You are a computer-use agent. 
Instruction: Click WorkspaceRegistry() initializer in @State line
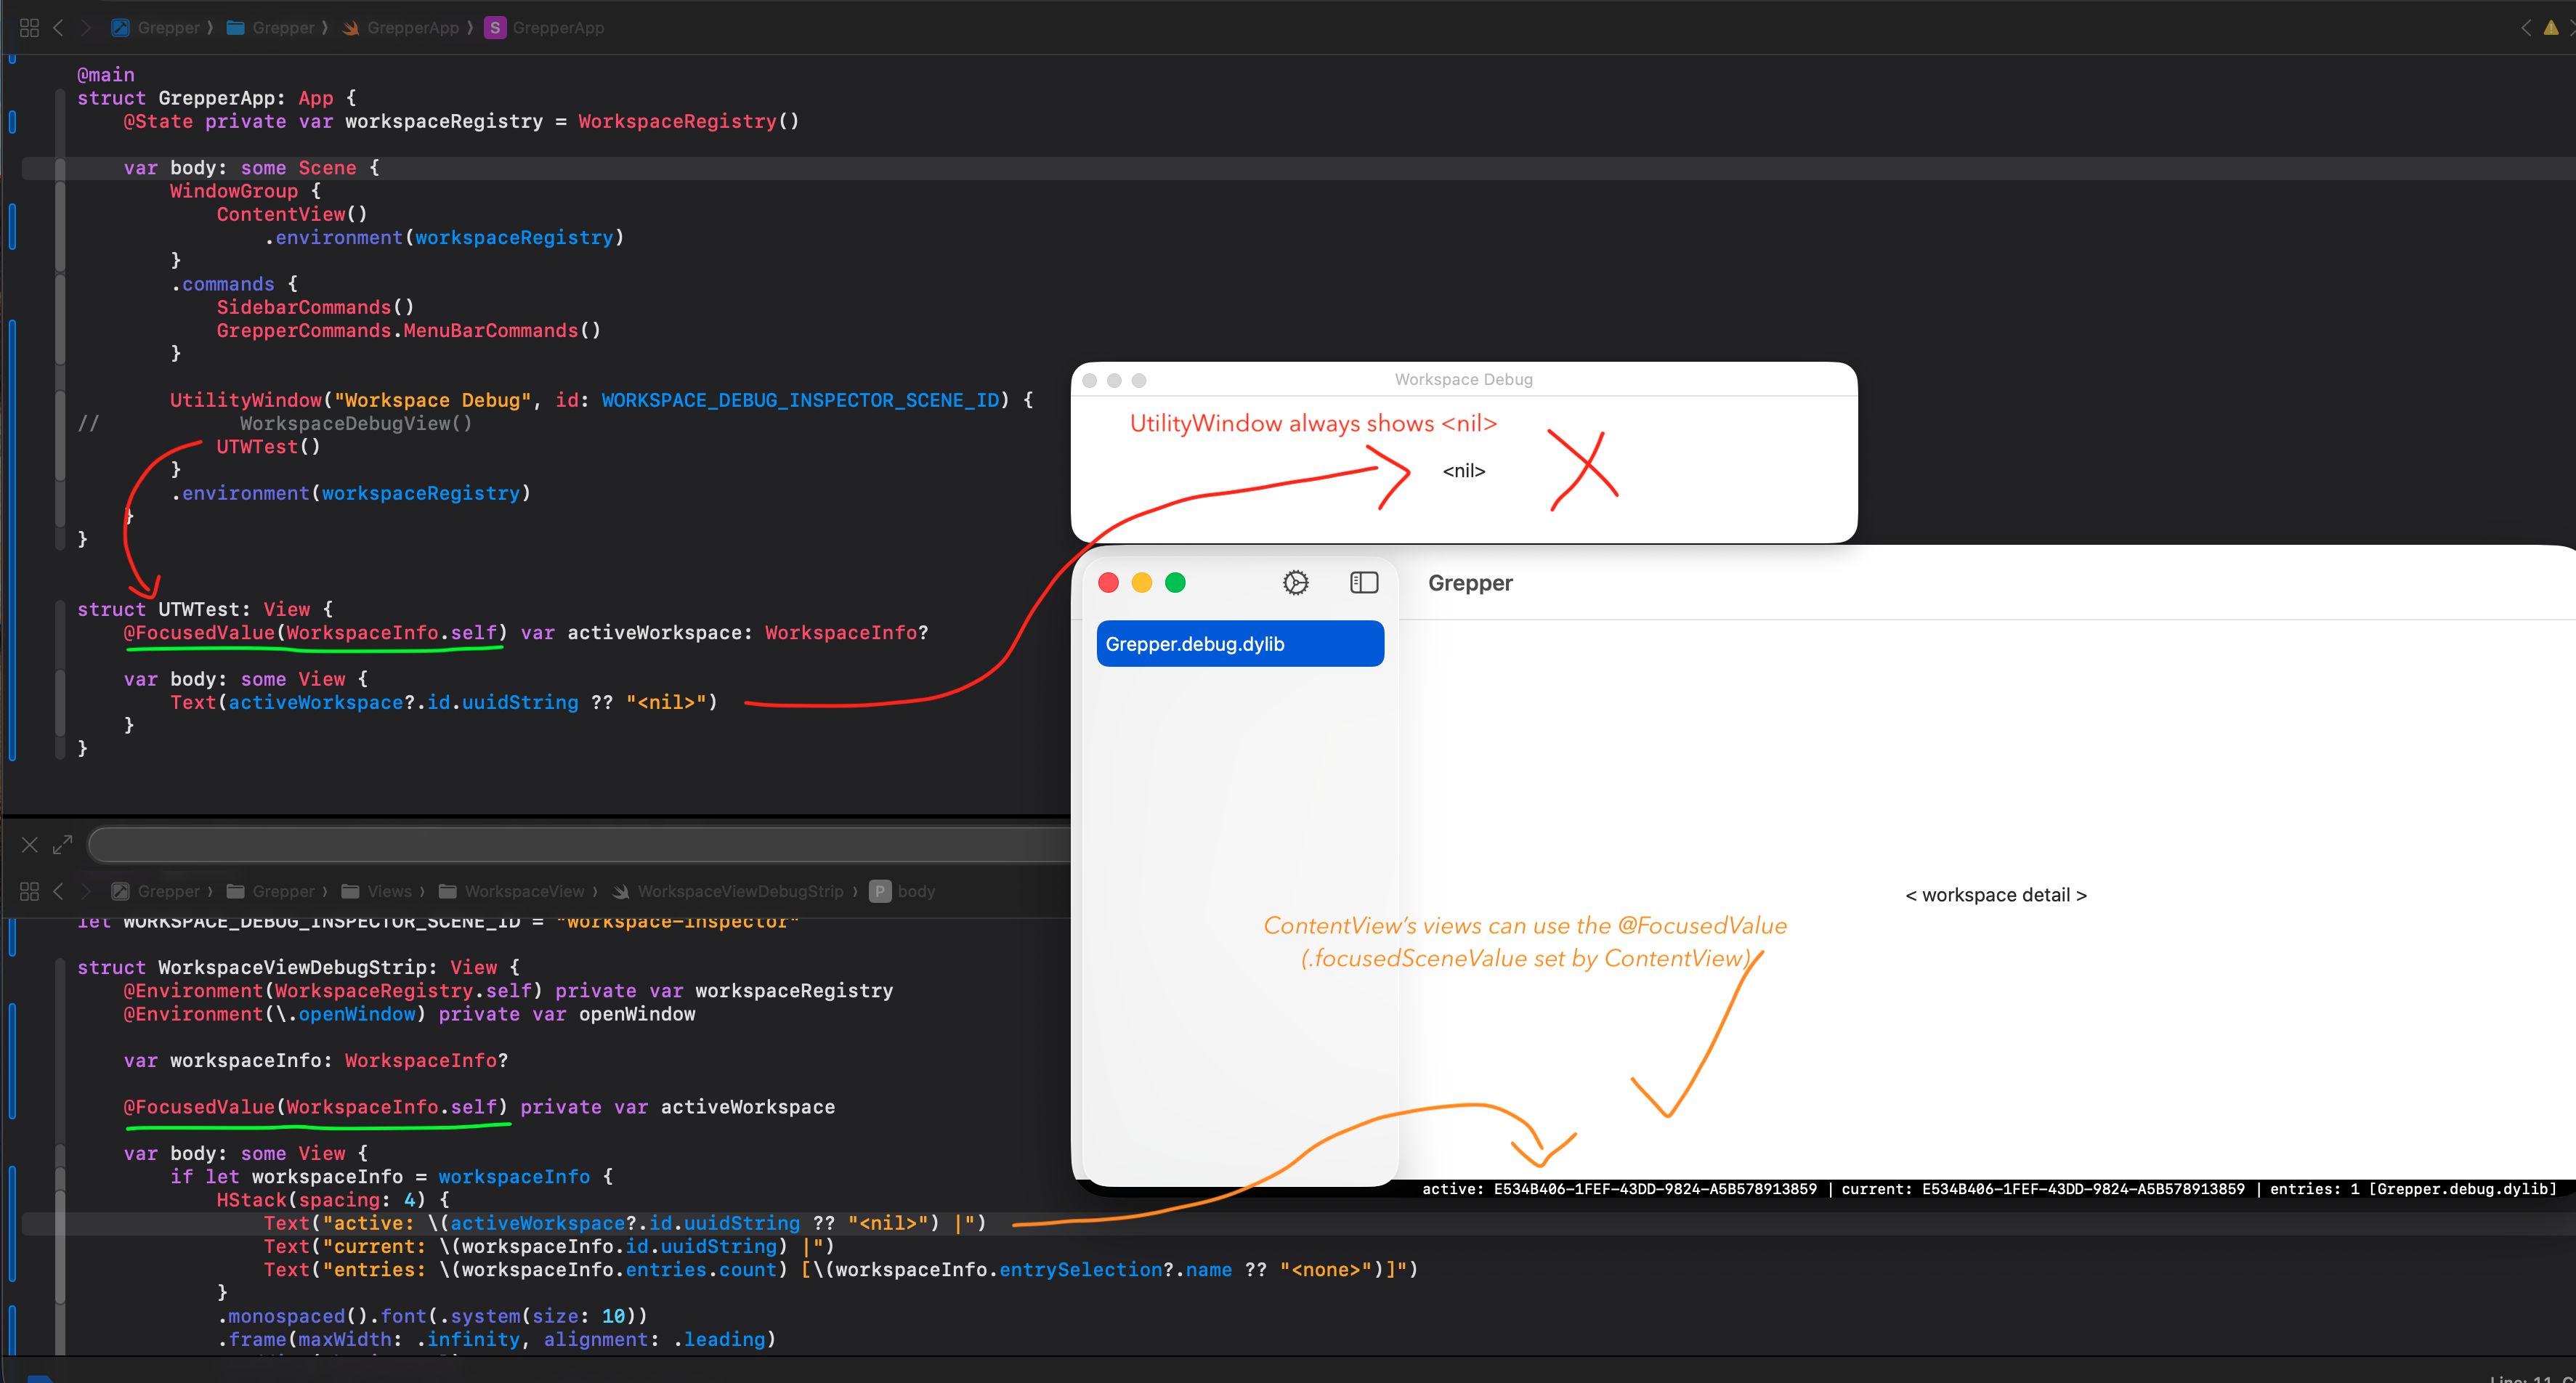(688, 121)
